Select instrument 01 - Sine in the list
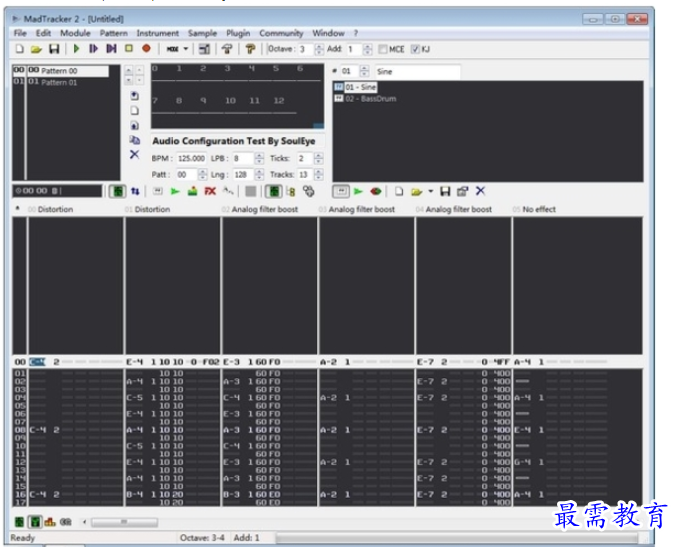 tap(356, 87)
